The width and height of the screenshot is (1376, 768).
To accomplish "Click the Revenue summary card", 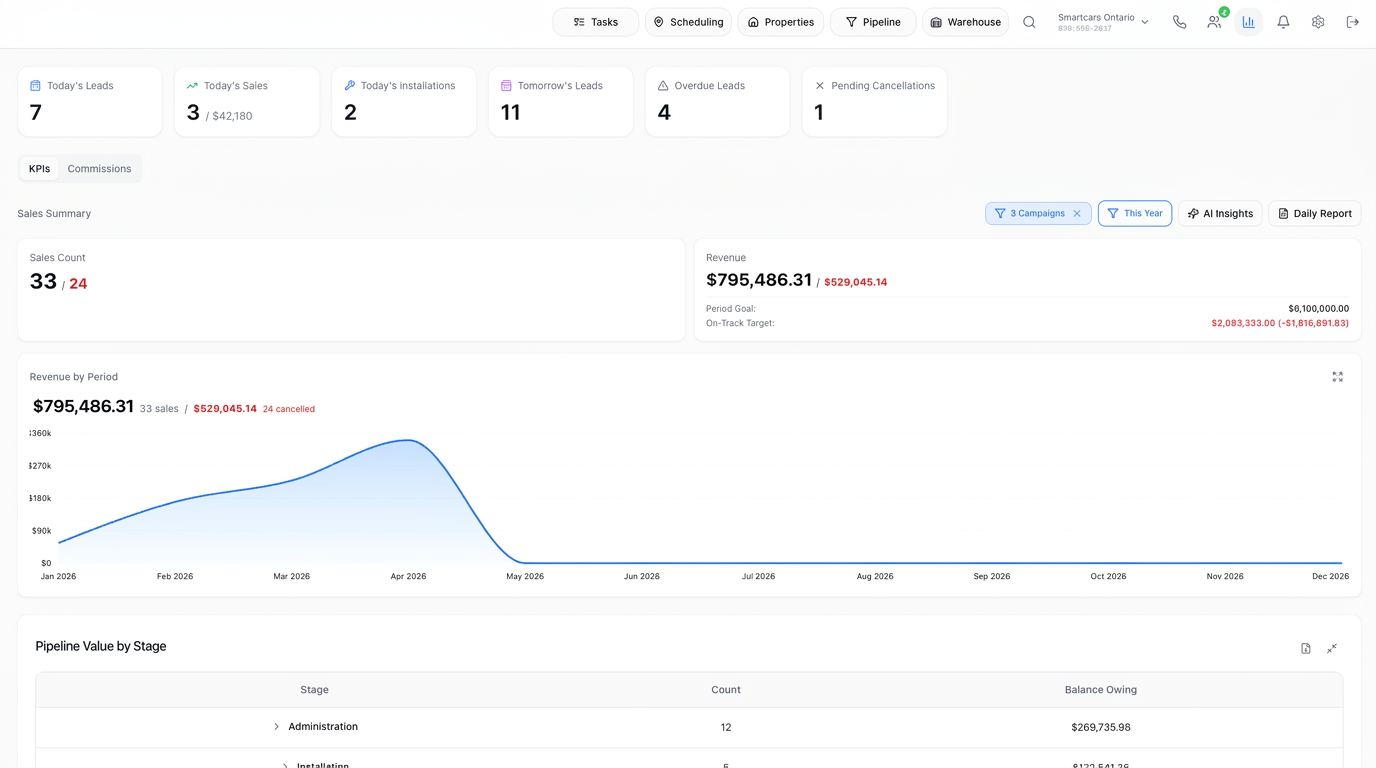I will (x=1028, y=290).
